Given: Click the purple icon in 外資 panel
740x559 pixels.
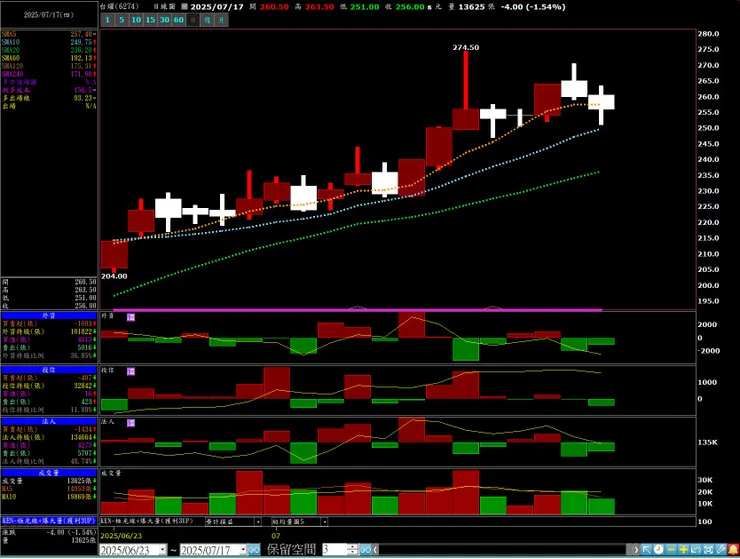Looking at the screenshot, I should pyautogui.click(x=131, y=317).
